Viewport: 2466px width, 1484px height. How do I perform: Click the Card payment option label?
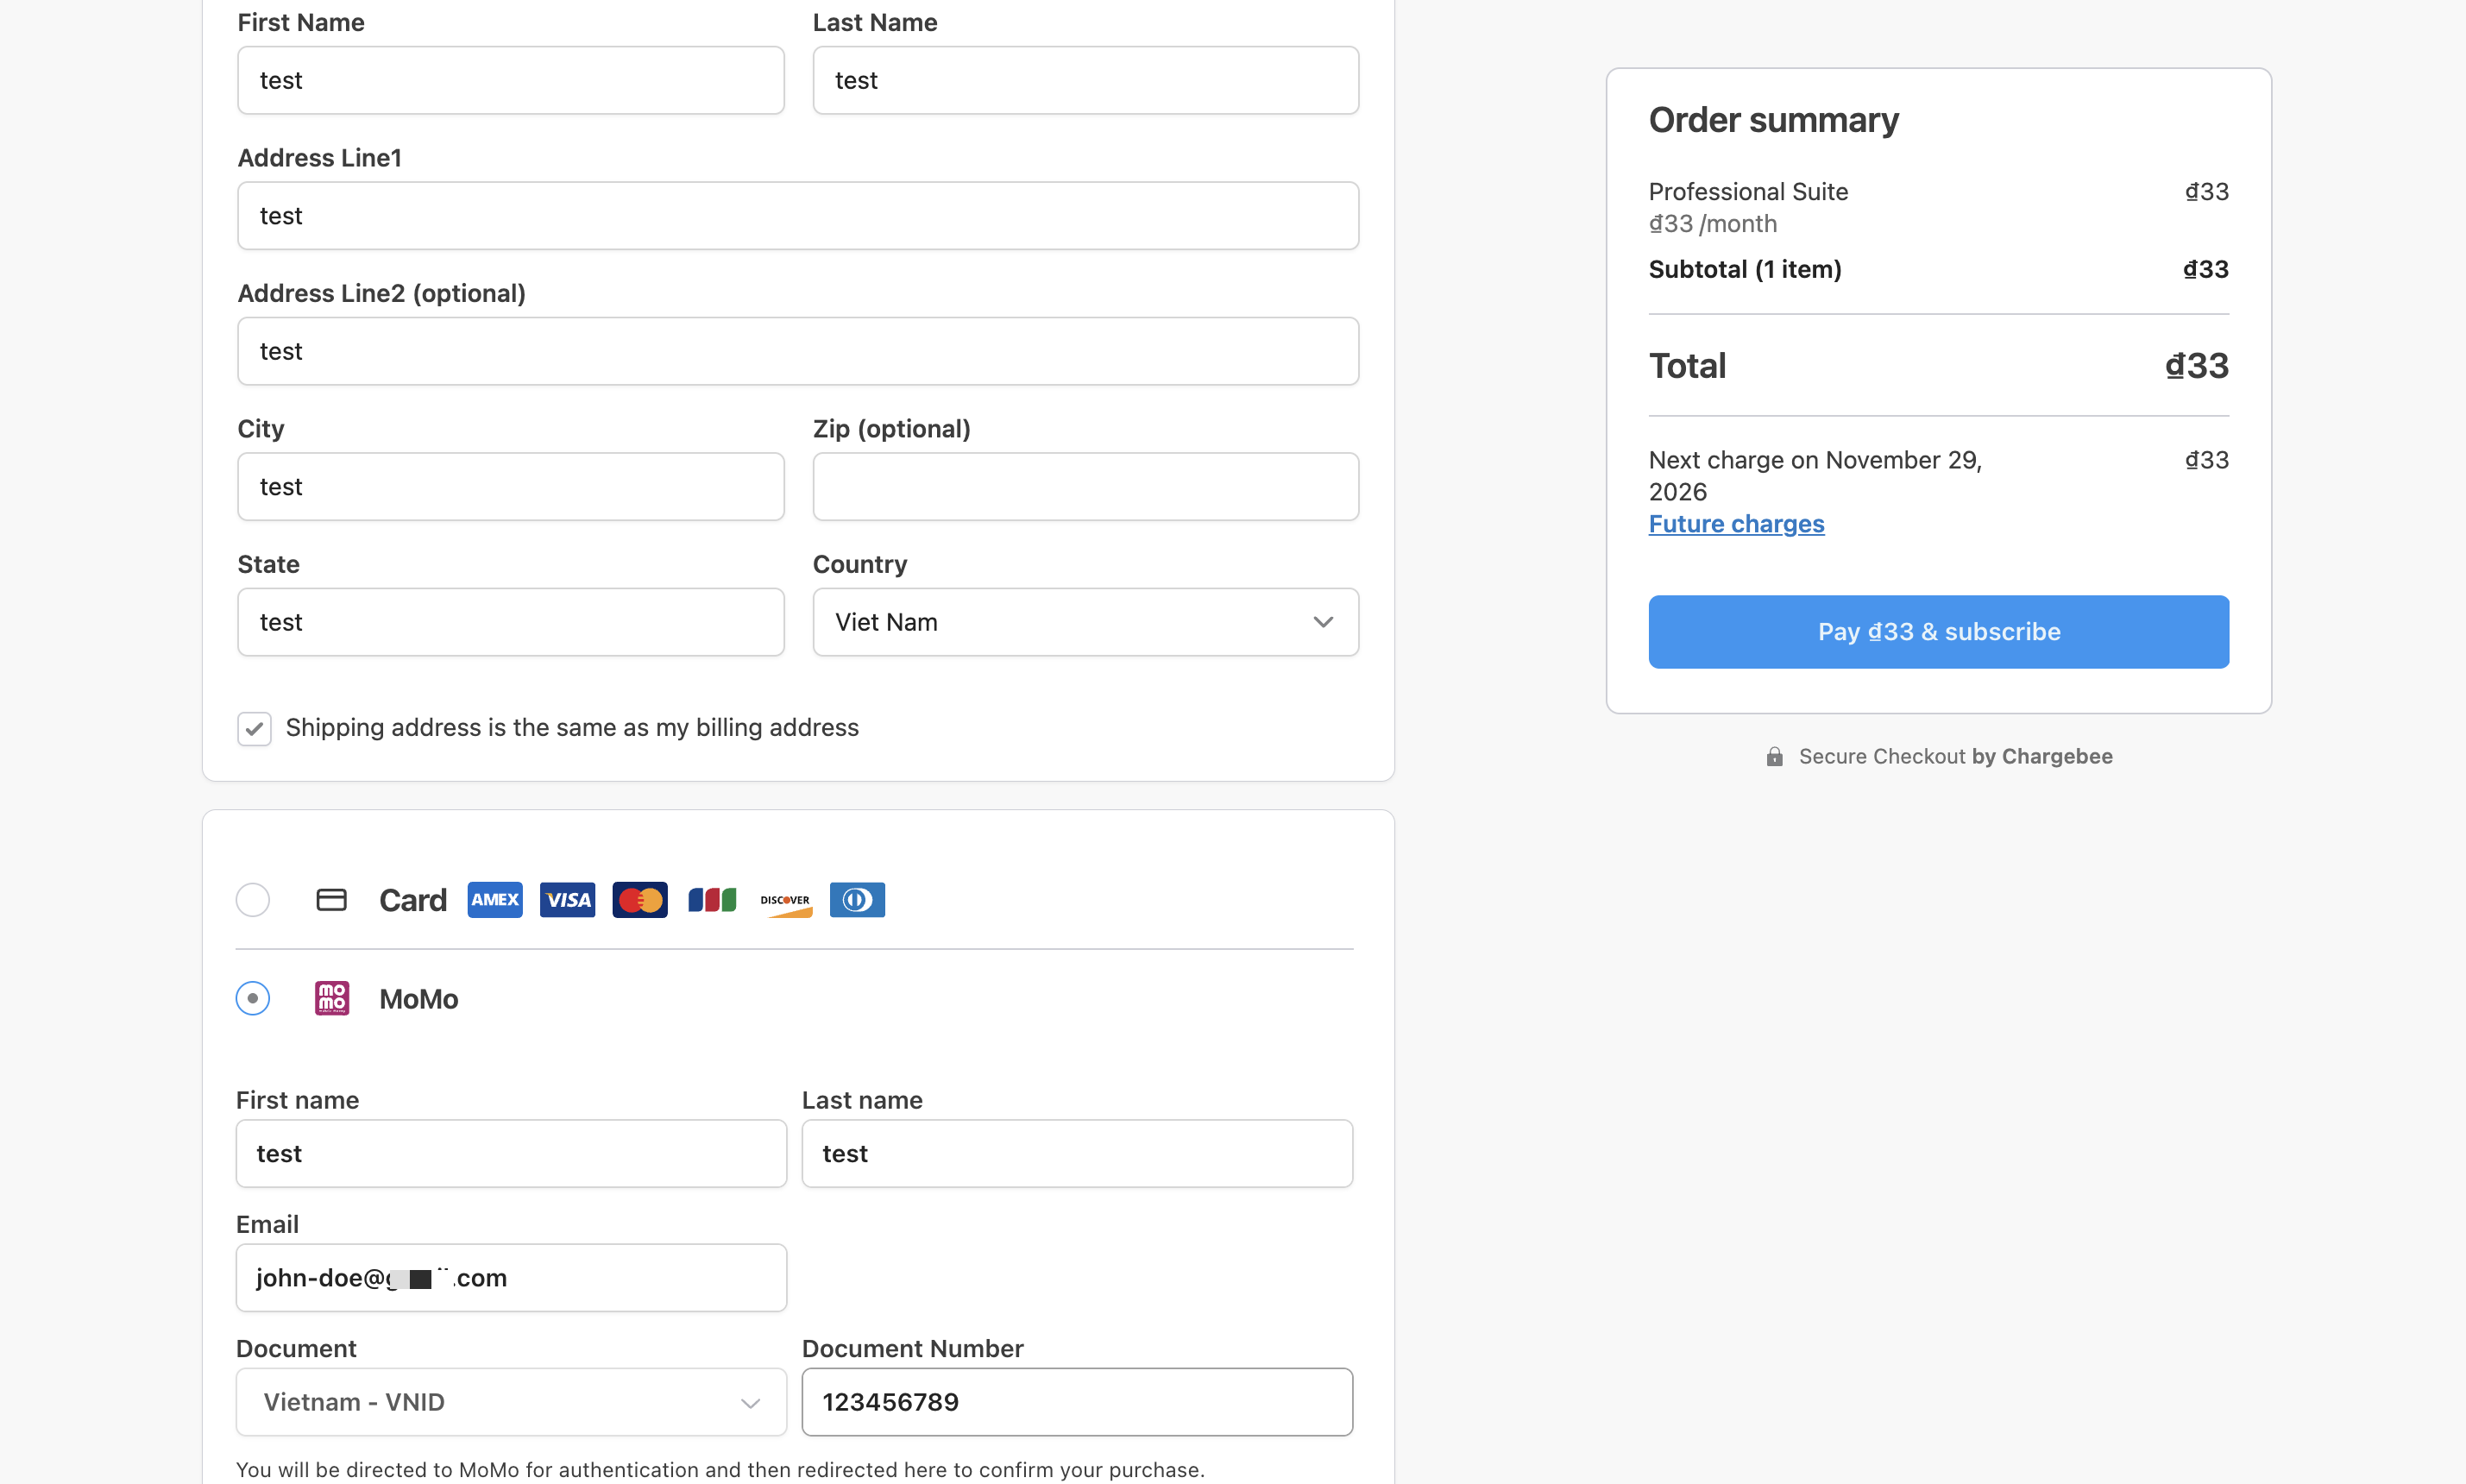pos(413,900)
